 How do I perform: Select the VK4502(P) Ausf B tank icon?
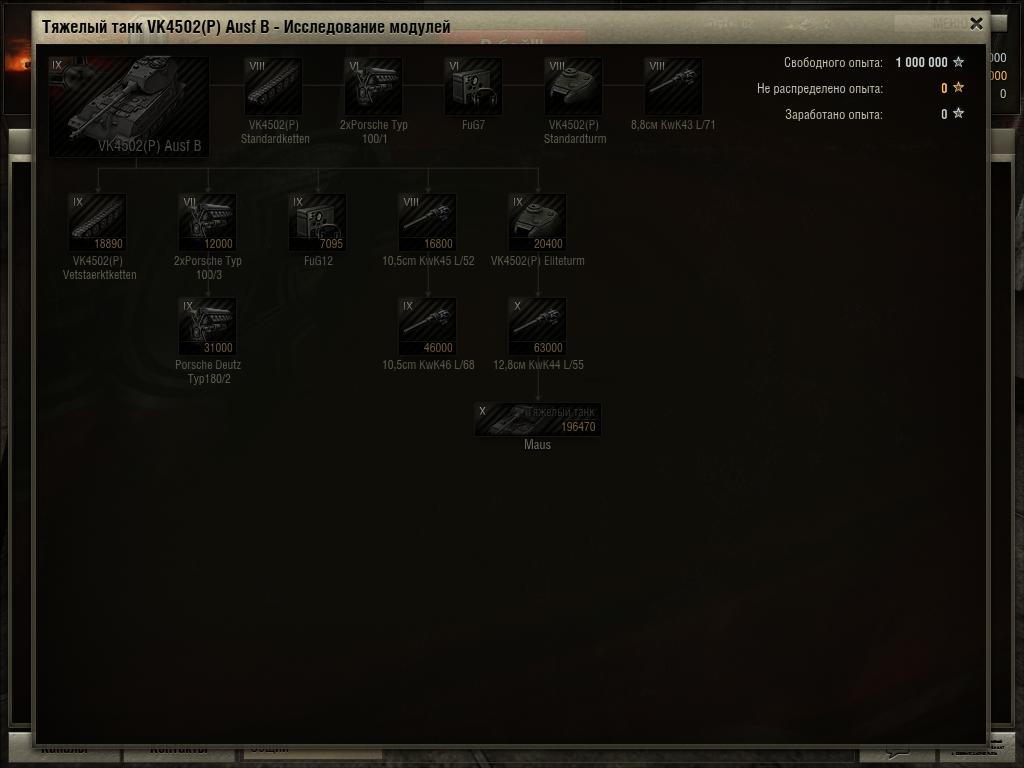point(129,106)
